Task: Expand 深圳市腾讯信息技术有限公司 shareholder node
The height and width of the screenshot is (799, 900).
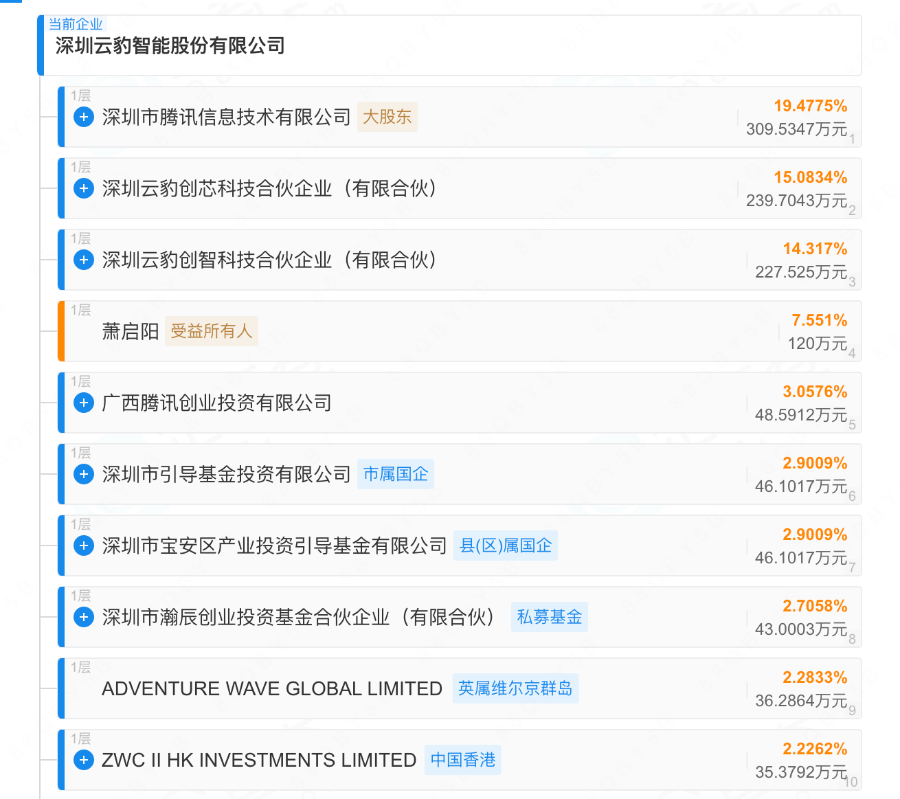Action: (x=84, y=117)
